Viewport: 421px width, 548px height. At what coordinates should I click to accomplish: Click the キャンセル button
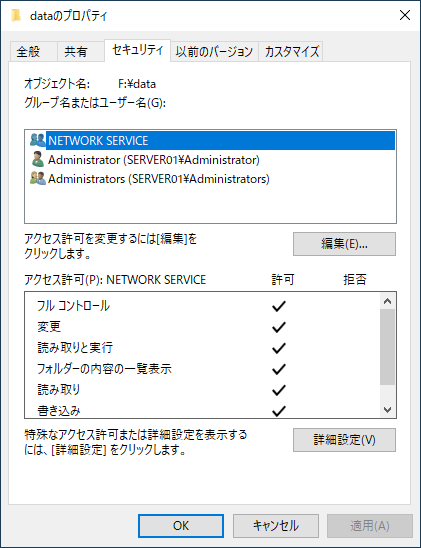click(276, 526)
